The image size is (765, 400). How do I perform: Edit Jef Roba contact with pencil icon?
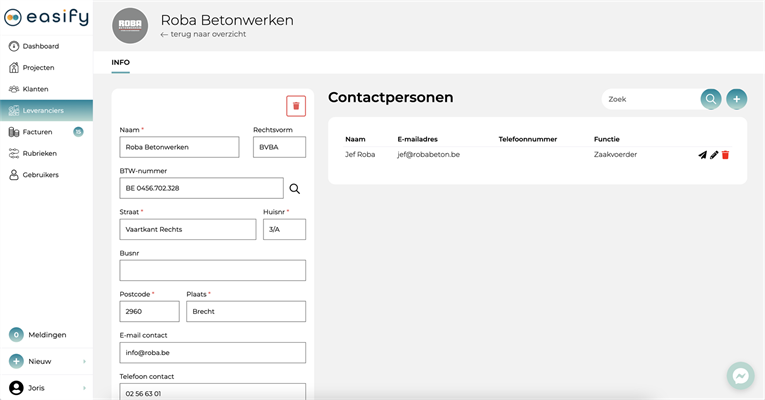point(714,155)
